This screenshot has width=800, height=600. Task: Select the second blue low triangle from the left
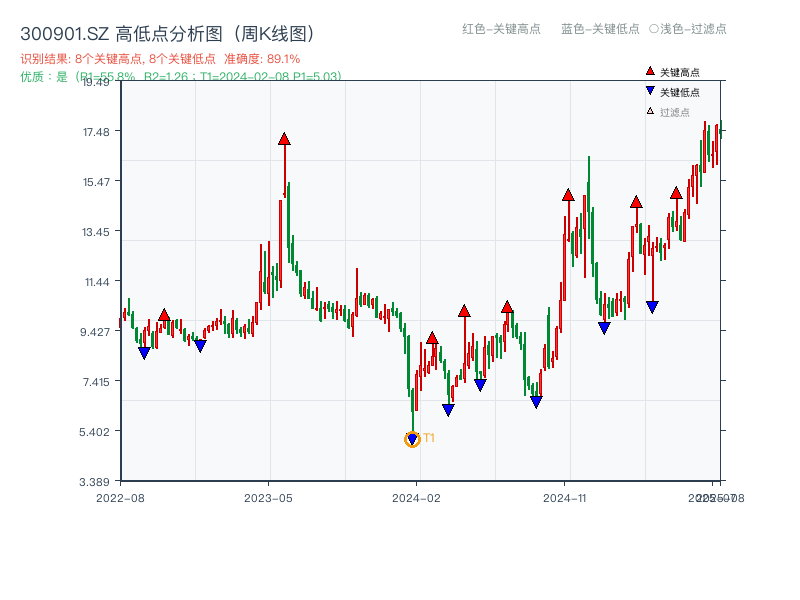(x=200, y=346)
